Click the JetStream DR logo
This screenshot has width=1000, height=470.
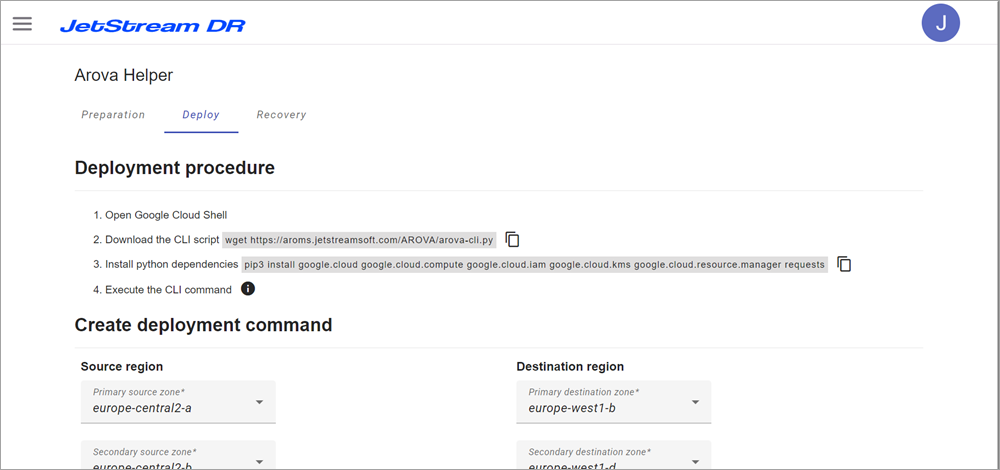[x=152, y=25]
